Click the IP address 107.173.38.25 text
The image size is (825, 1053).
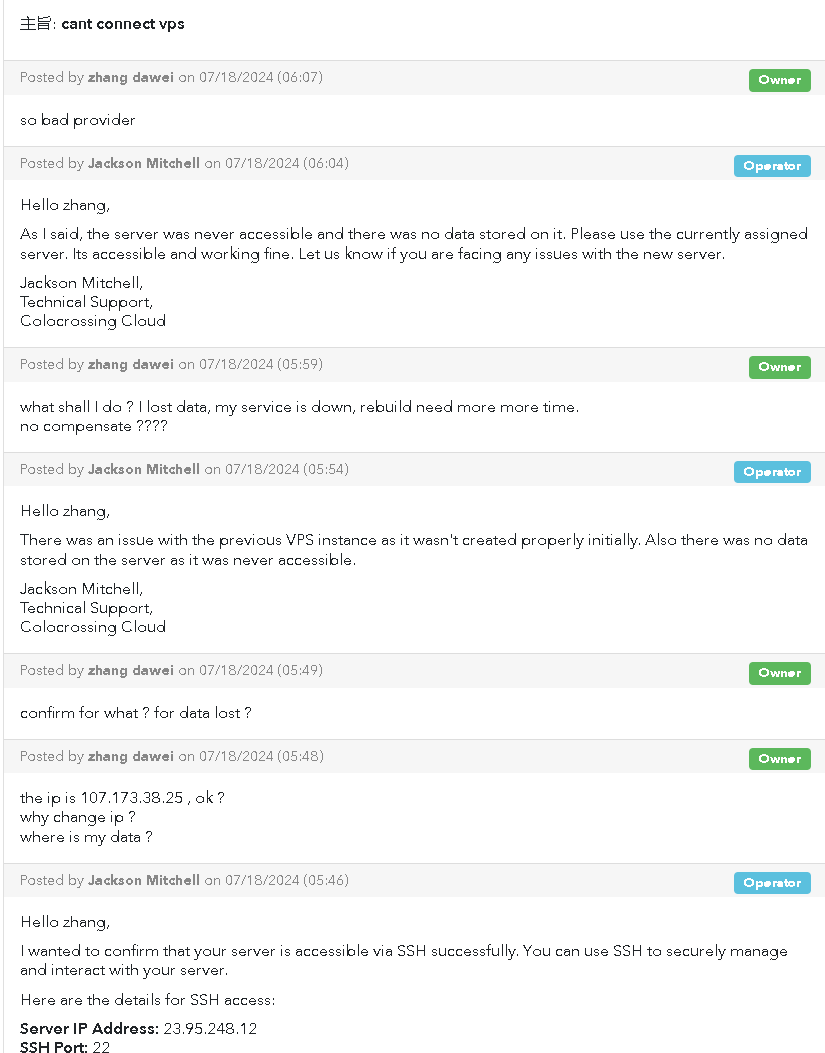[132, 798]
